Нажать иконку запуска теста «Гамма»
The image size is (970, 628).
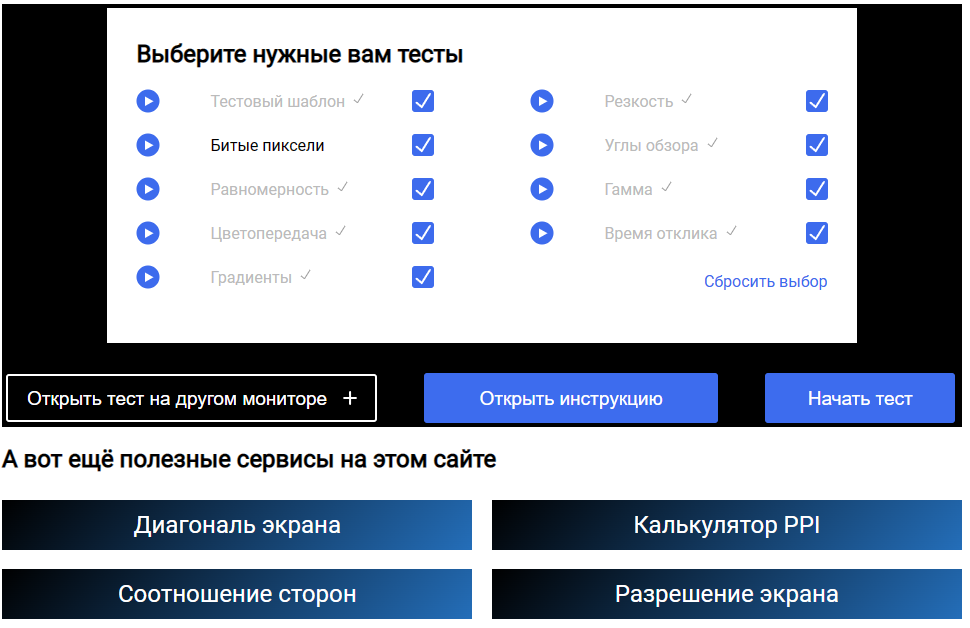(x=541, y=189)
